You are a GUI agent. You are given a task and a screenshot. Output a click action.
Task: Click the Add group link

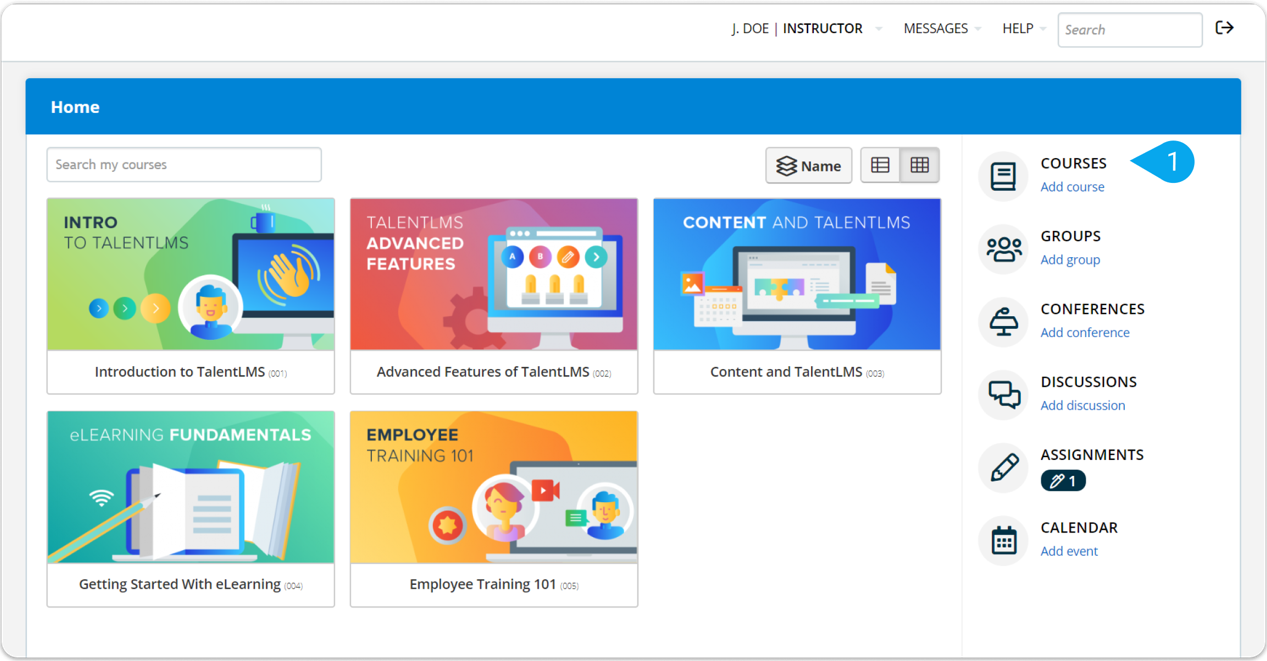tap(1070, 260)
